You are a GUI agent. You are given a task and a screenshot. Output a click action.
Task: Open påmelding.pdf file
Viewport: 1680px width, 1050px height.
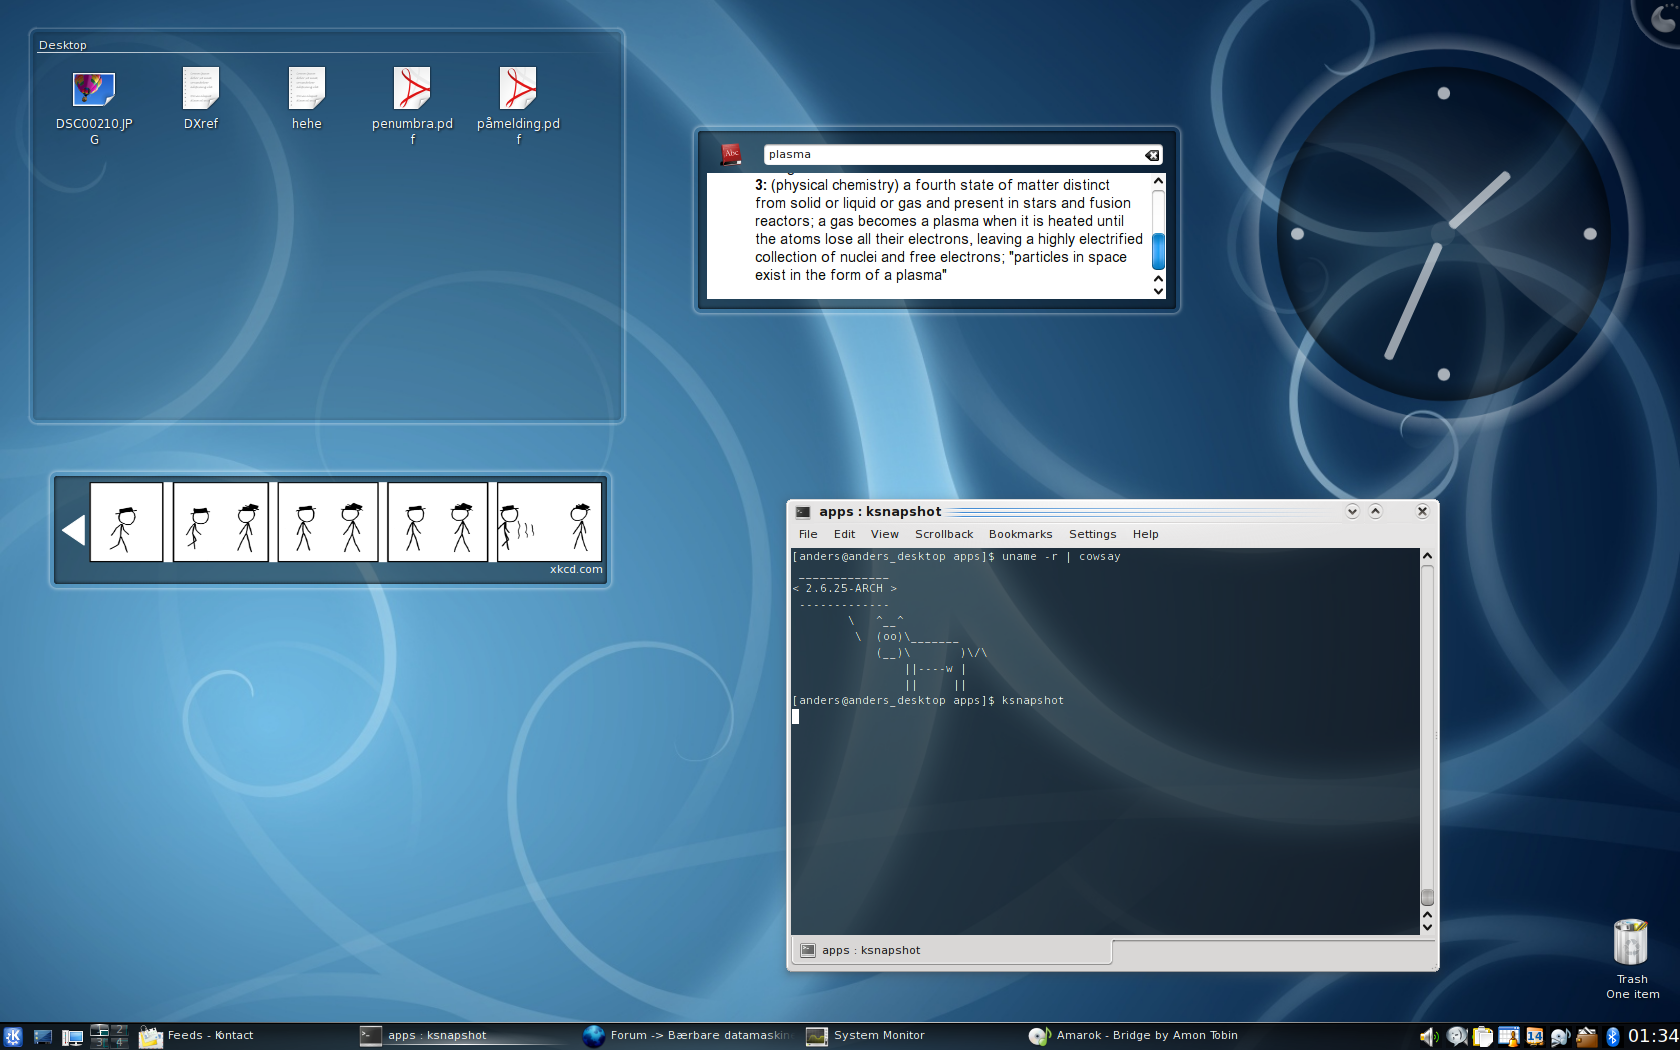point(518,106)
